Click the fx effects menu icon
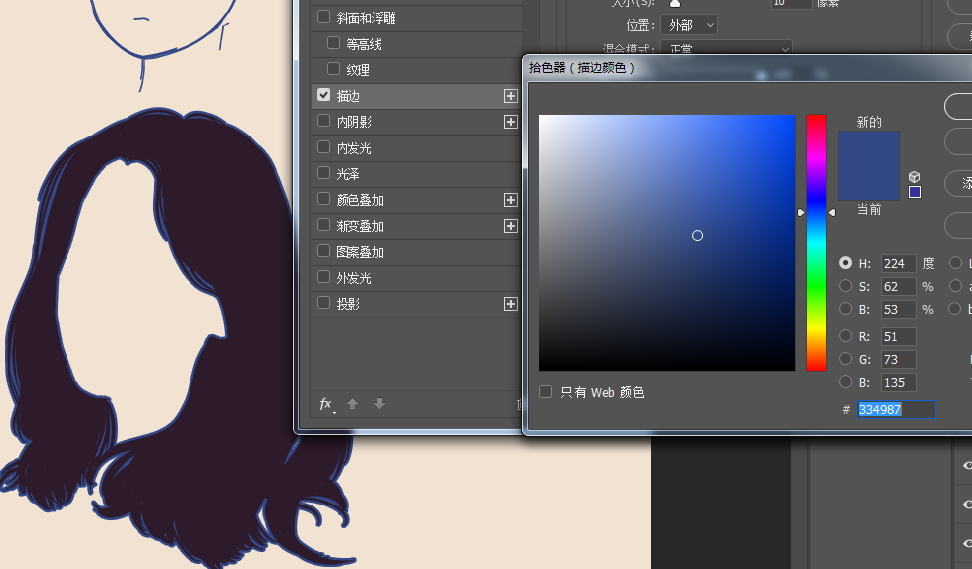The image size is (972, 569). (x=325, y=404)
